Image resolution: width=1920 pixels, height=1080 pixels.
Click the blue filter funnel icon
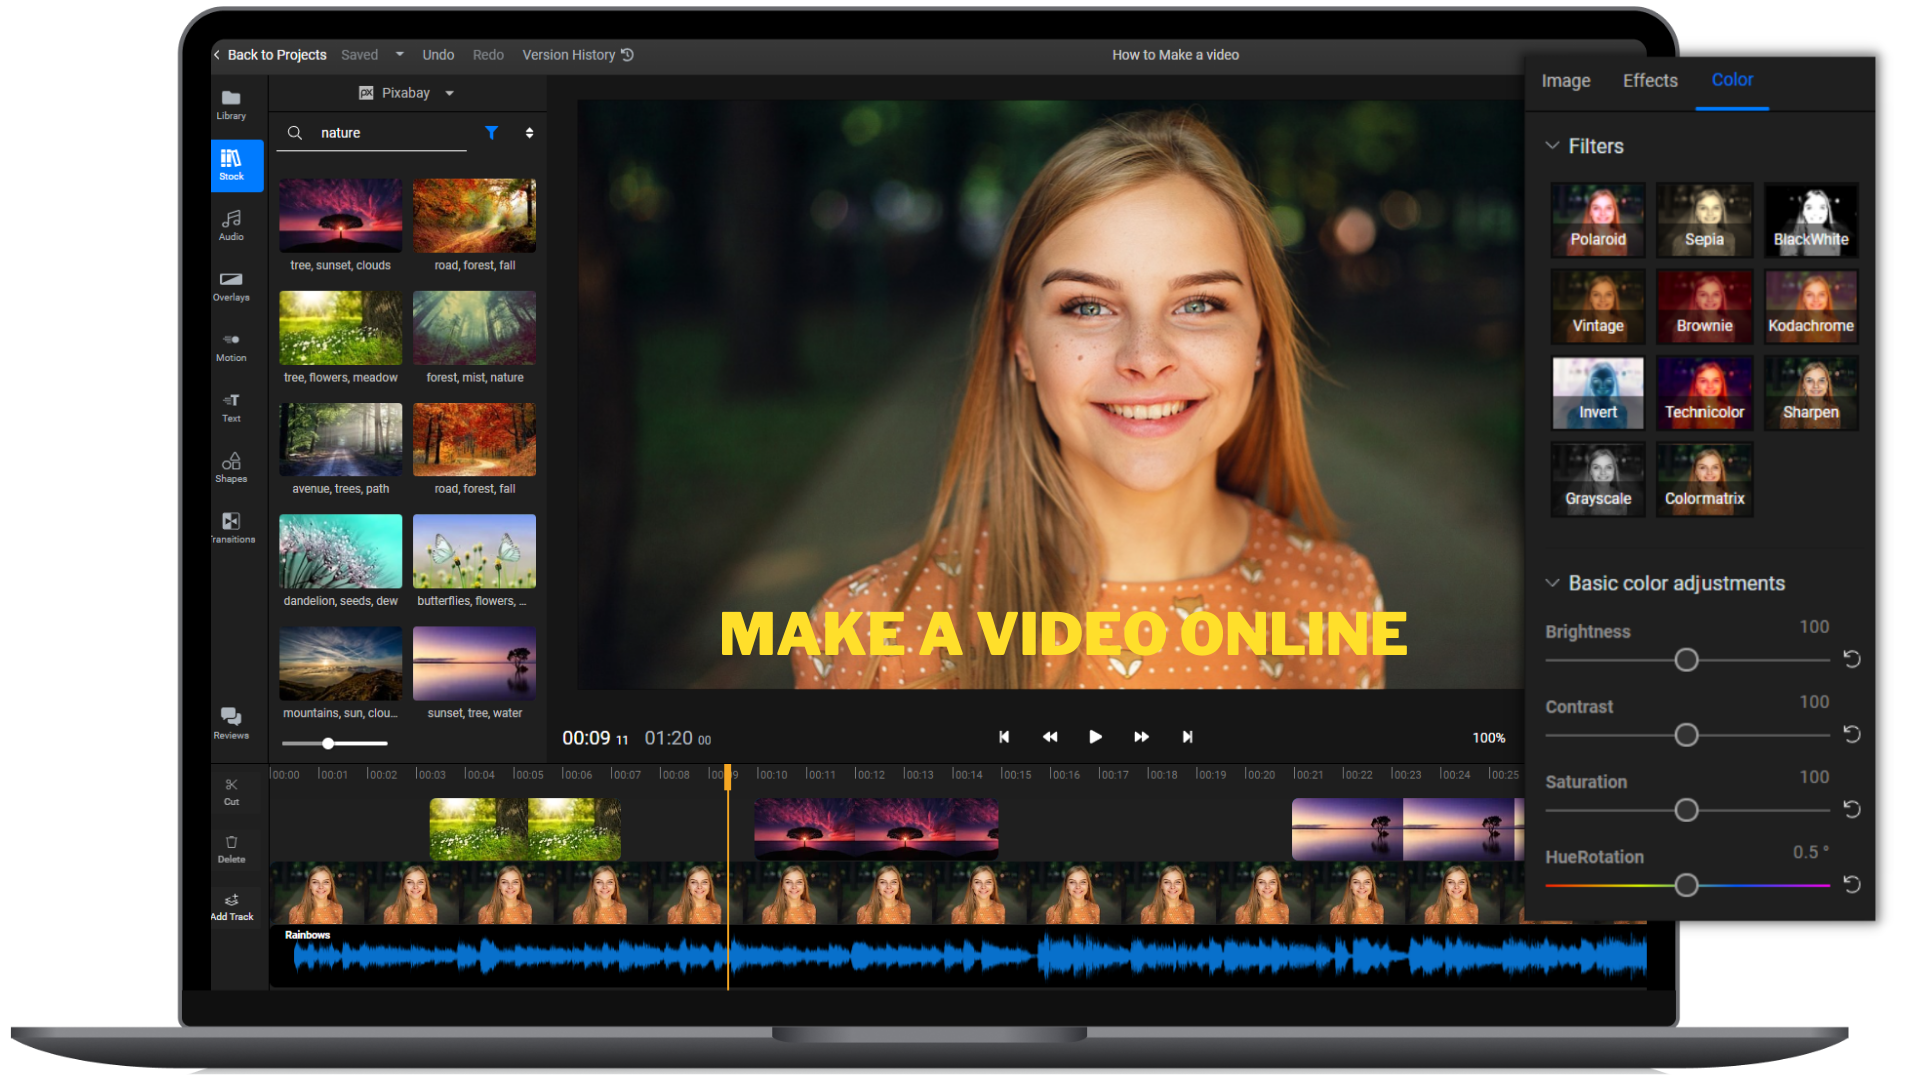point(491,132)
